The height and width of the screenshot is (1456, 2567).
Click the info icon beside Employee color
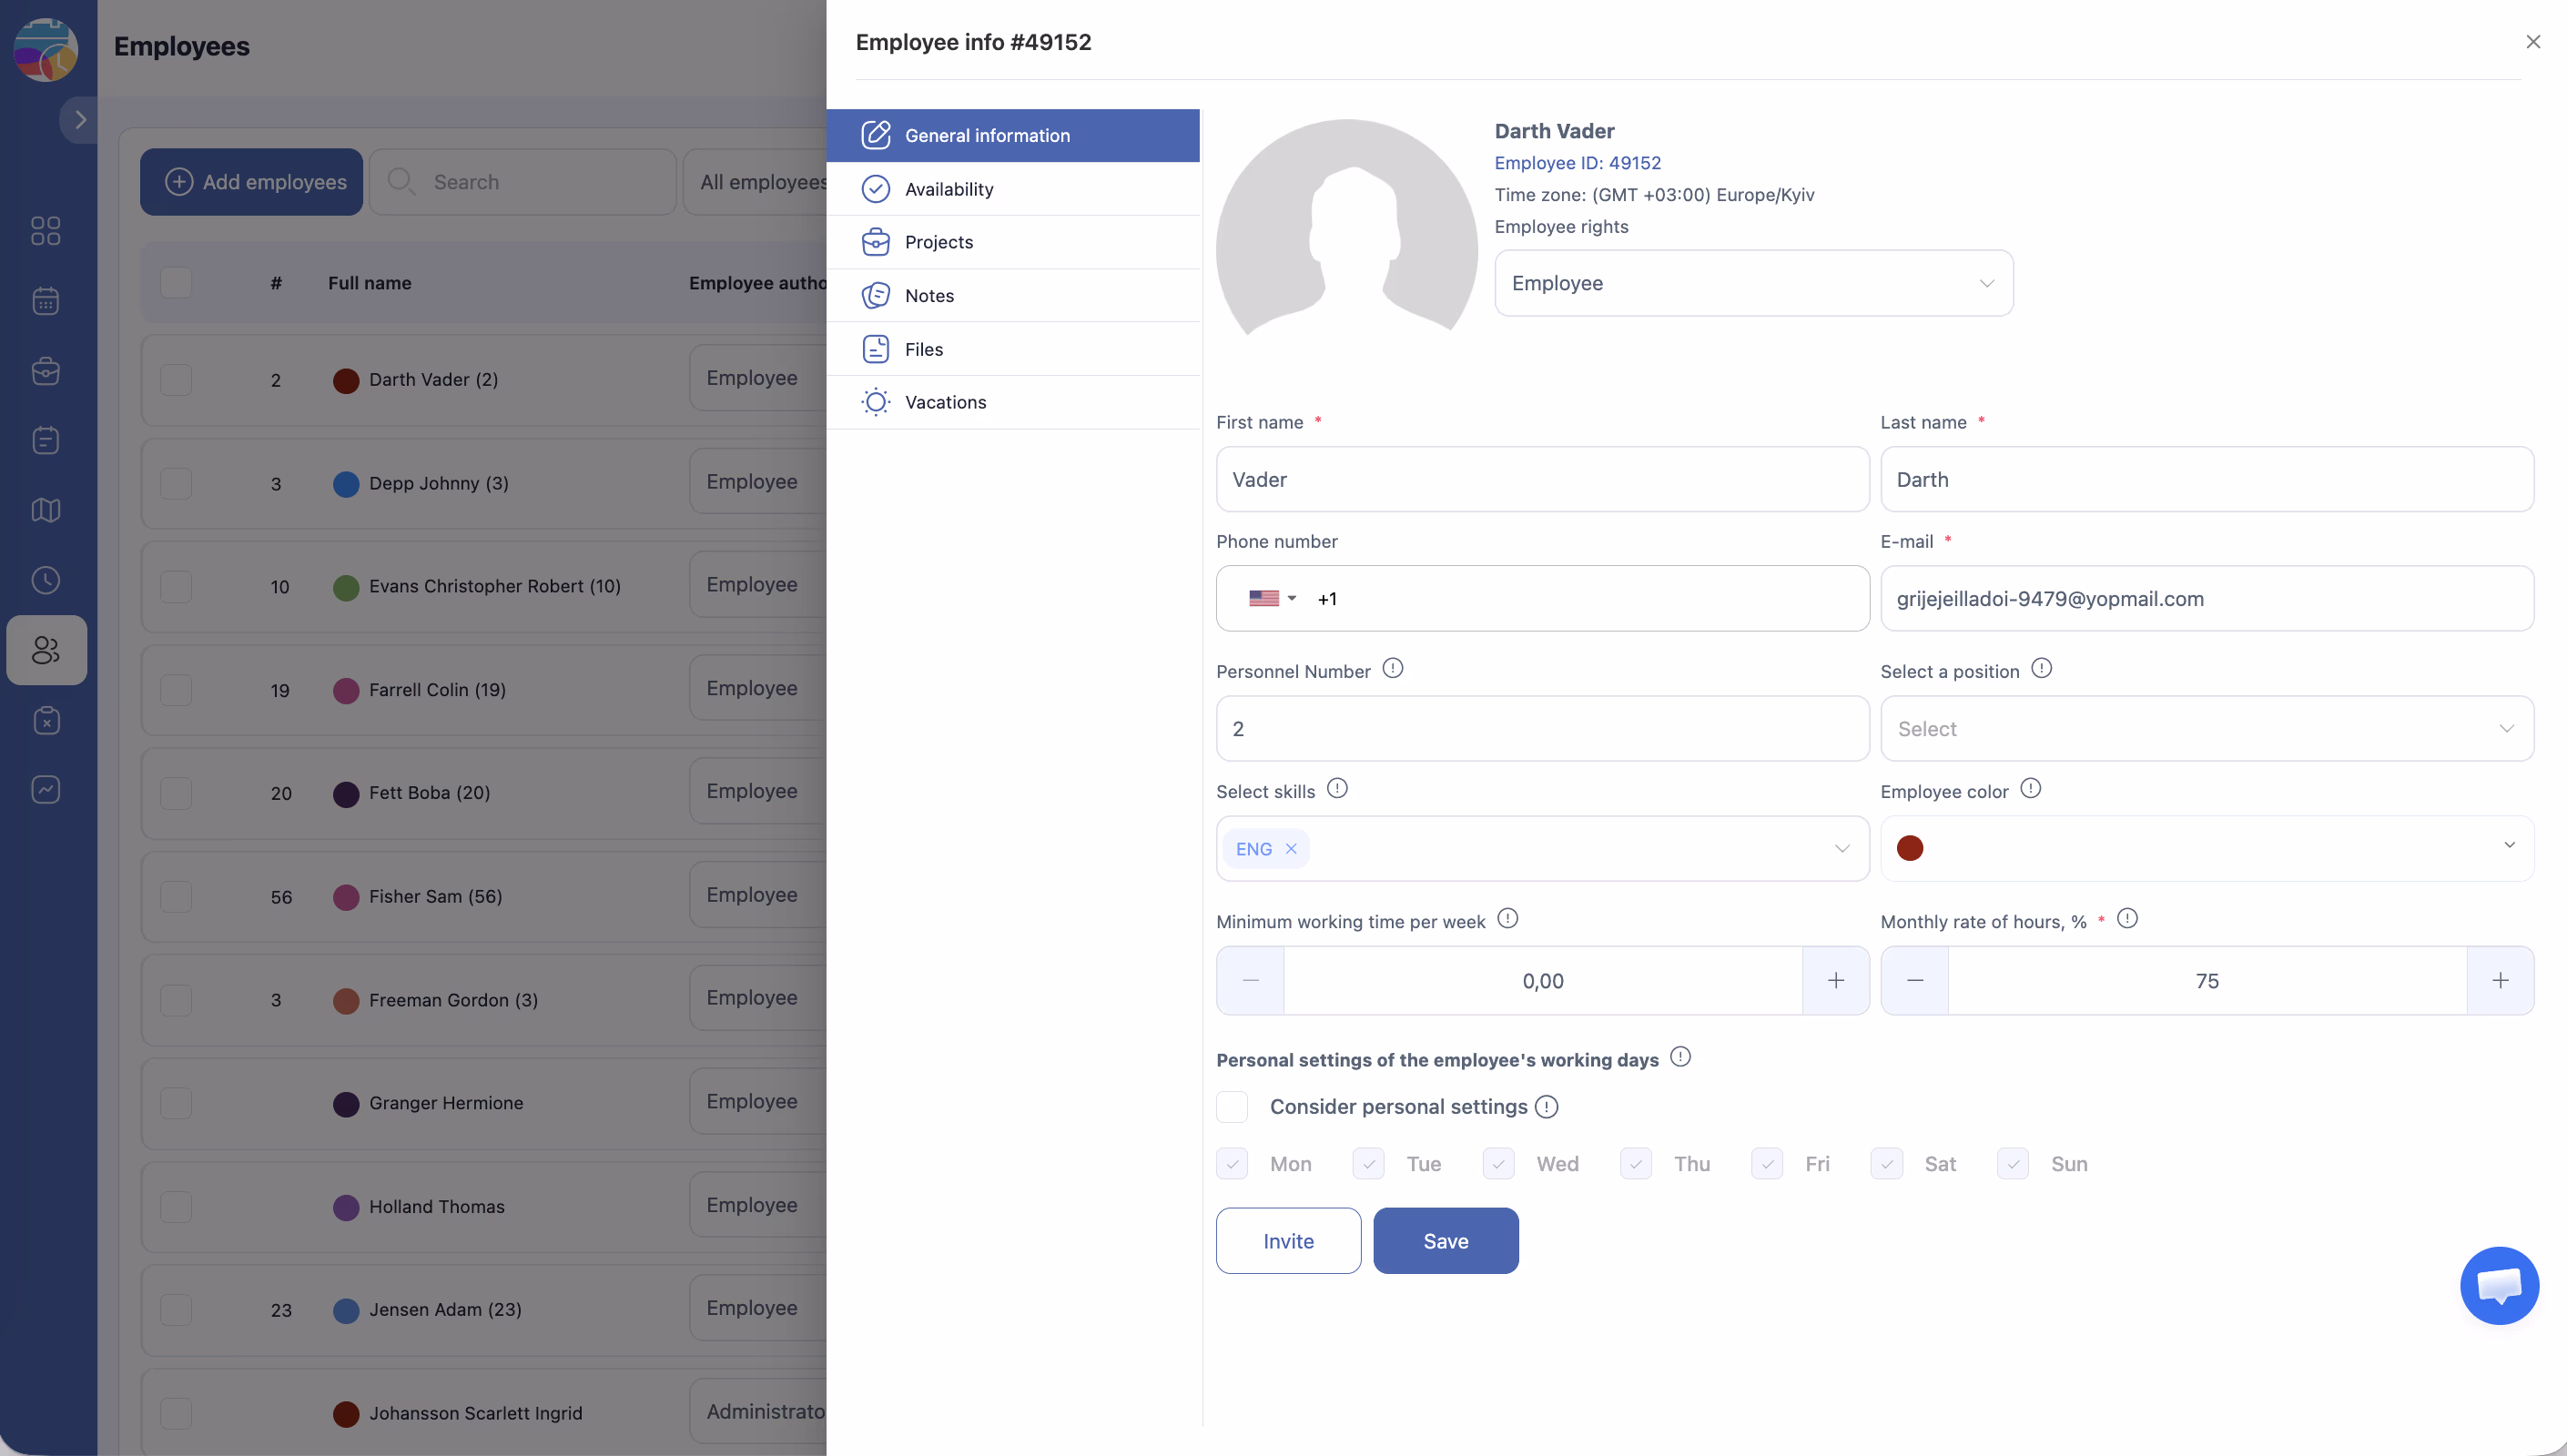tap(2030, 788)
